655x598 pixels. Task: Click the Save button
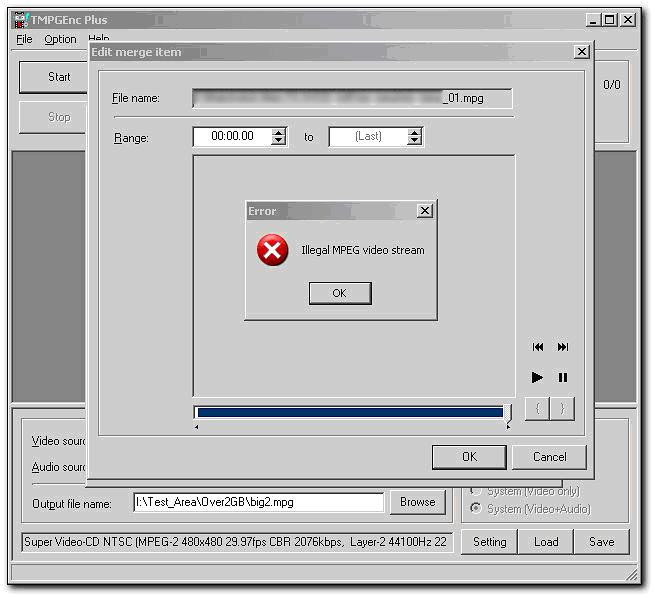[602, 542]
